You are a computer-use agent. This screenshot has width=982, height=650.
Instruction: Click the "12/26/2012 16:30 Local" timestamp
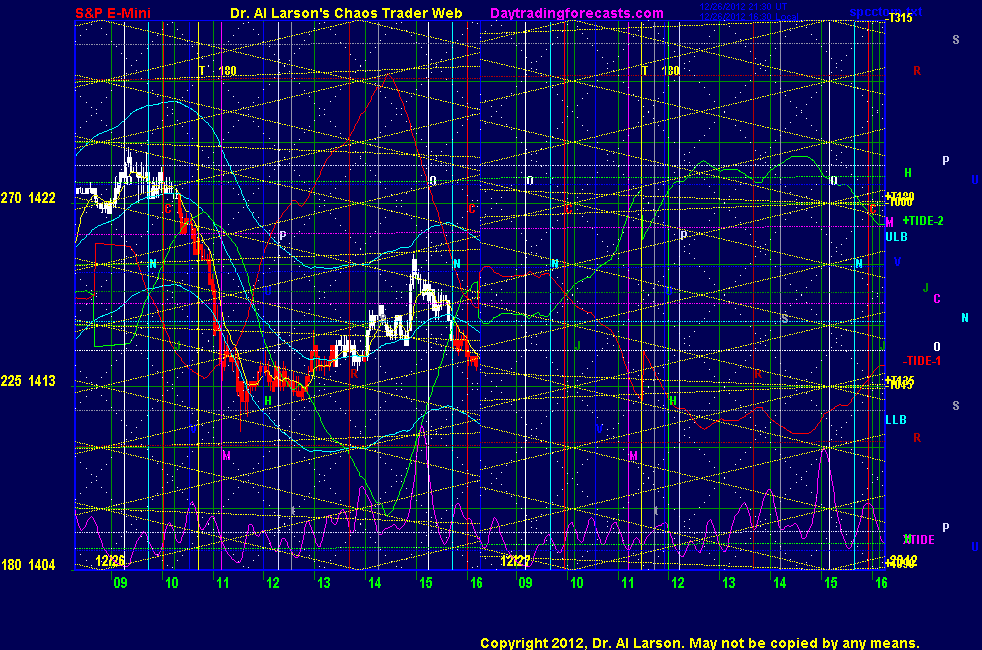pyautogui.click(x=748, y=17)
